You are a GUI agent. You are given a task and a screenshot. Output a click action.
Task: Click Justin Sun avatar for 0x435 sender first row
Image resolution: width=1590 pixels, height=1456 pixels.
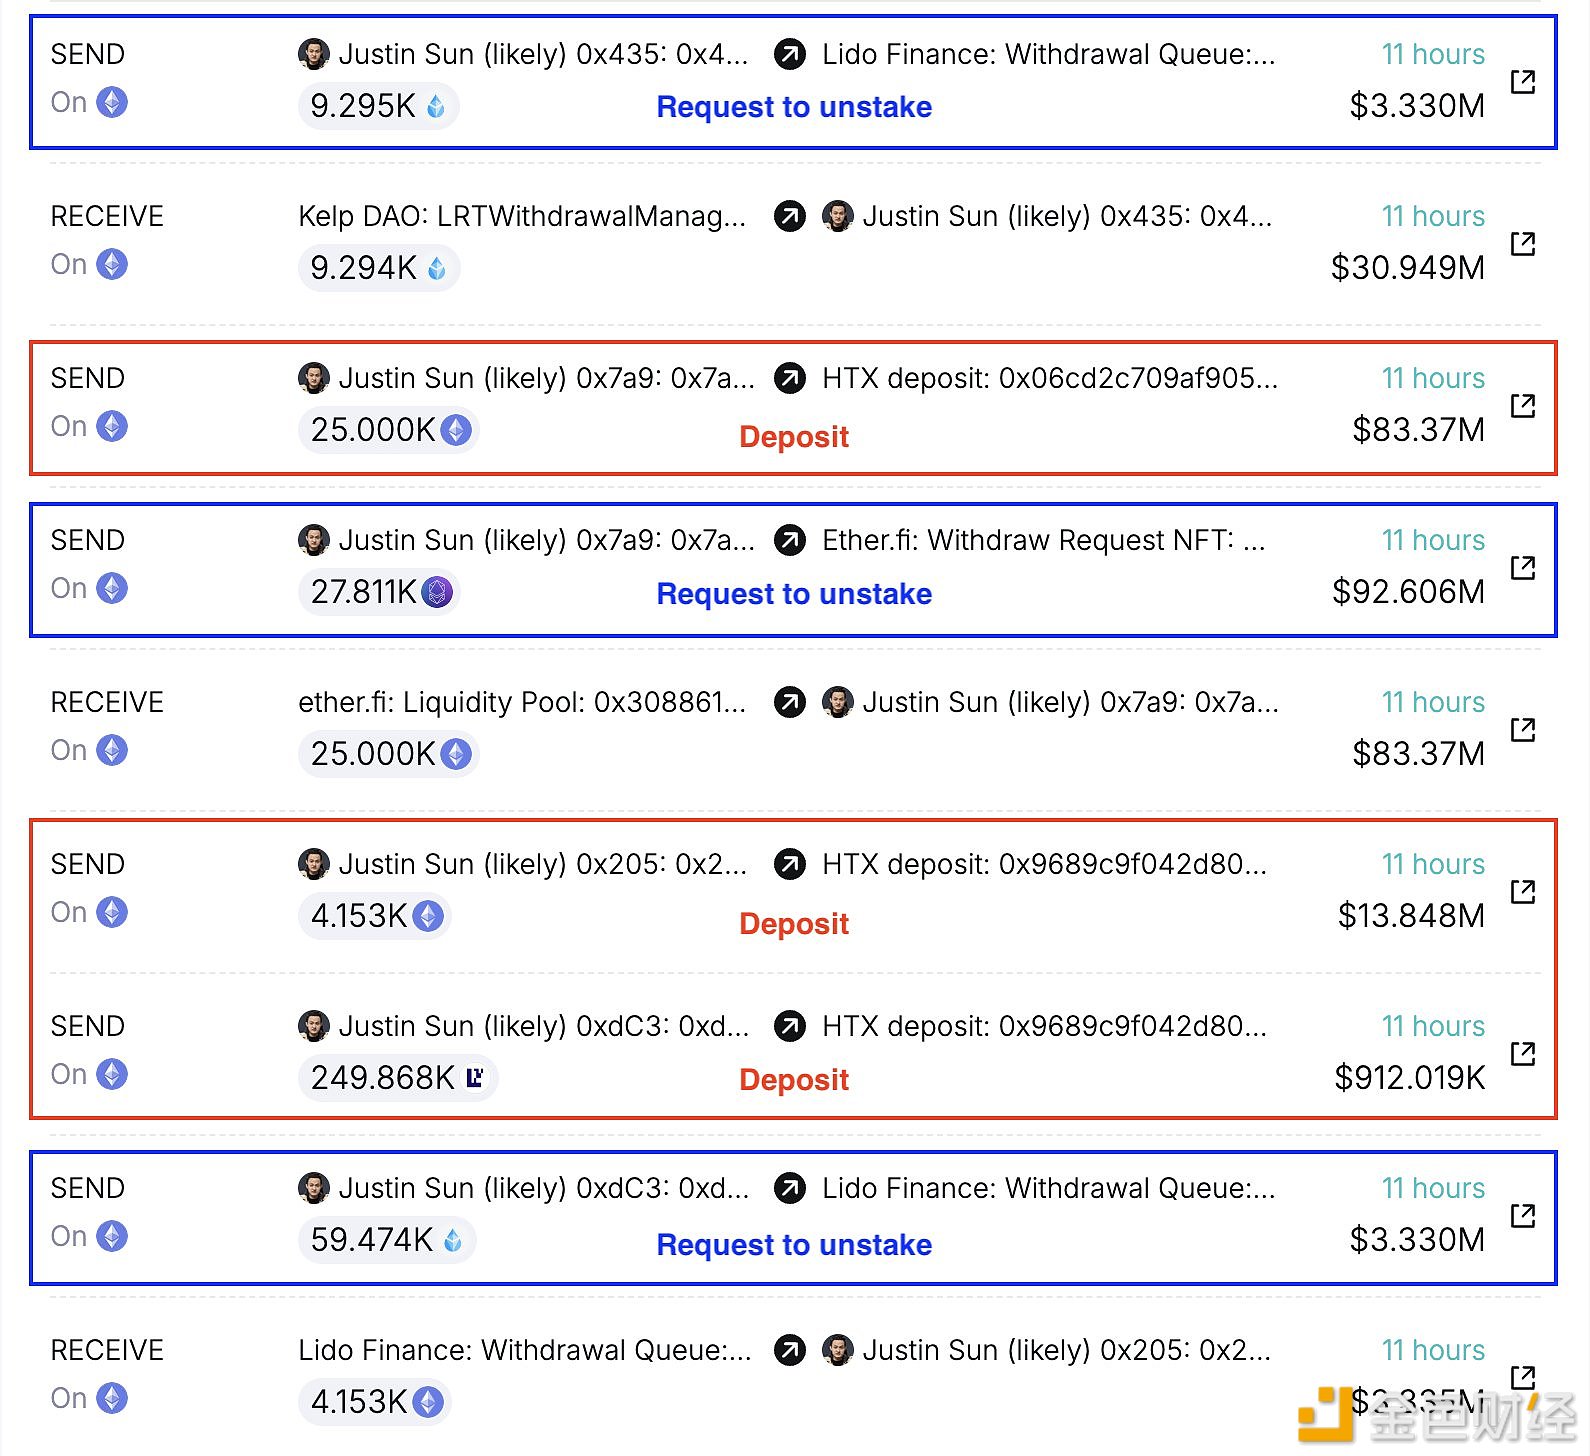click(314, 54)
